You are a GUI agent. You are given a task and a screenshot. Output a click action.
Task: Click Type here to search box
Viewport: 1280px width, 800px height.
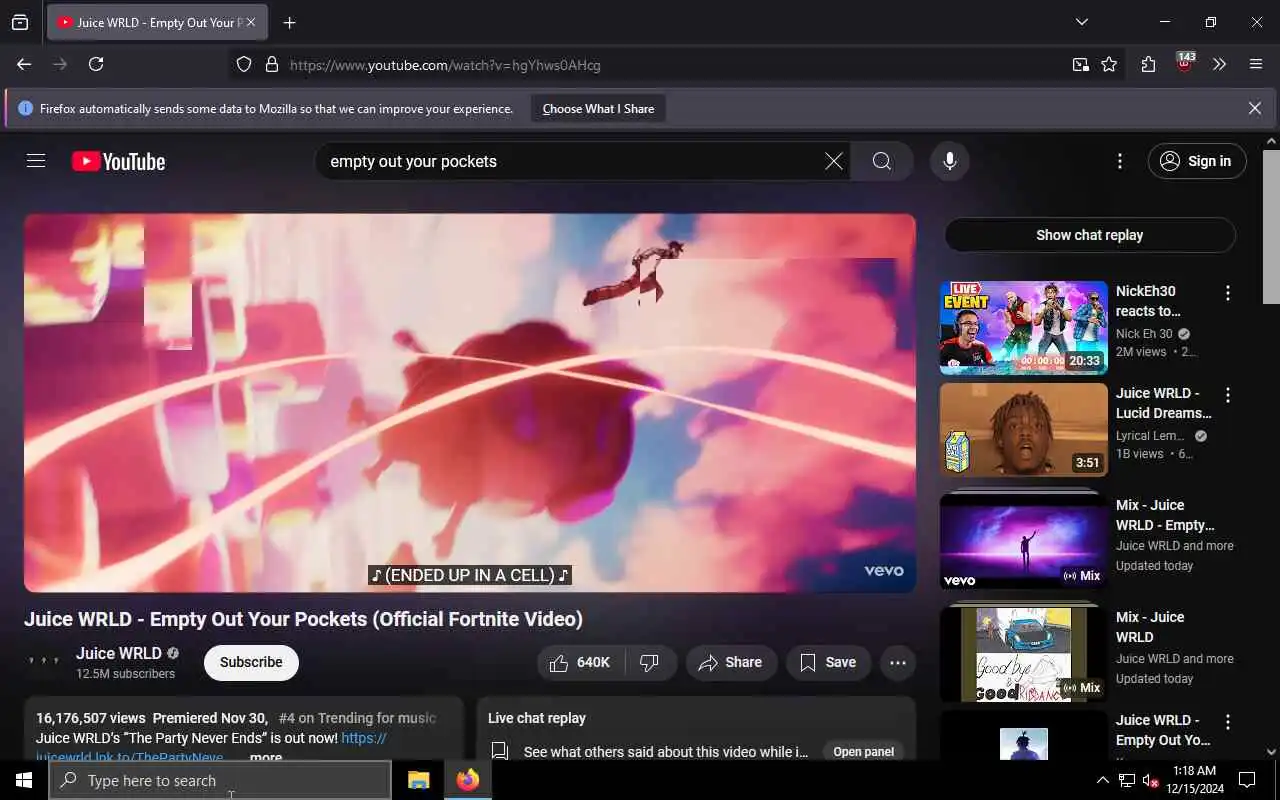[x=220, y=780]
